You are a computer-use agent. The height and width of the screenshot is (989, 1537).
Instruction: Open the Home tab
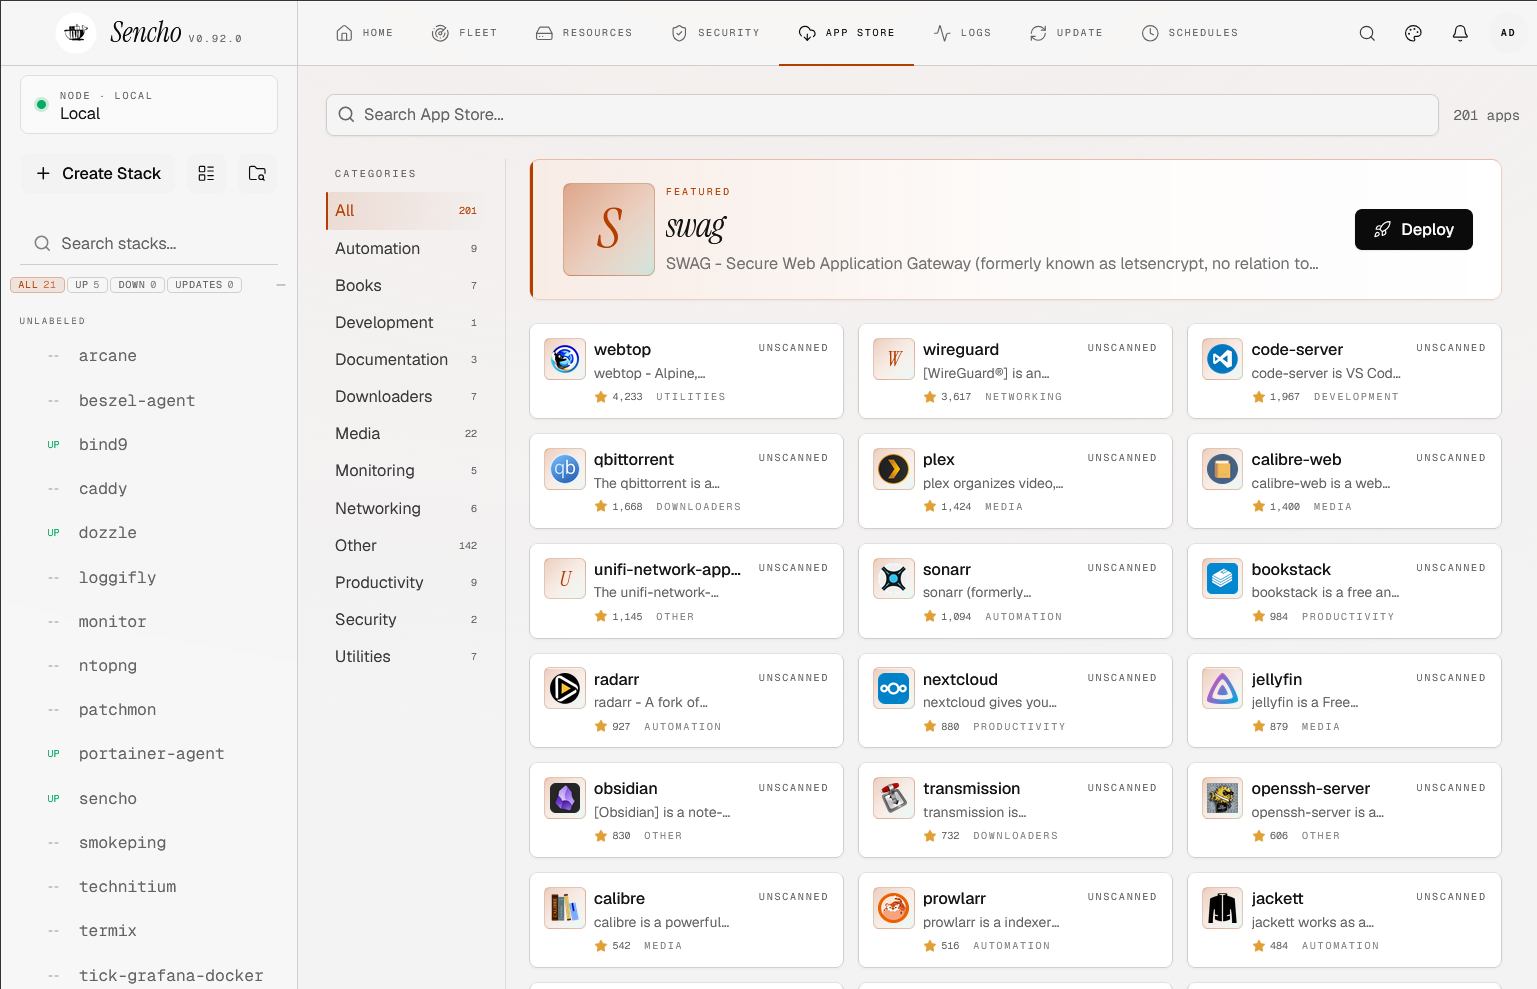point(365,33)
